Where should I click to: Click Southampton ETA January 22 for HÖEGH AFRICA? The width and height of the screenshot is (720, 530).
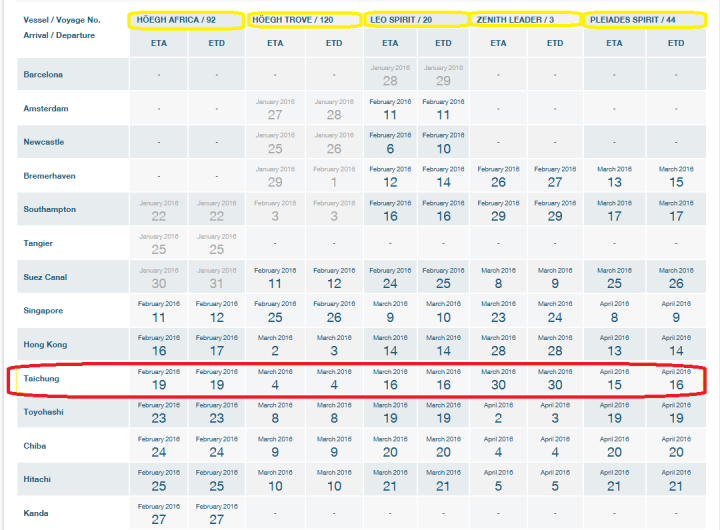pyautogui.click(x=159, y=211)
